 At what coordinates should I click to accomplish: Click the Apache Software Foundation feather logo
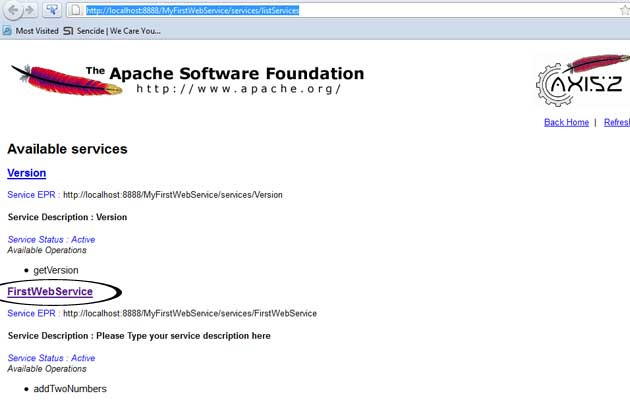coord(67,80)
